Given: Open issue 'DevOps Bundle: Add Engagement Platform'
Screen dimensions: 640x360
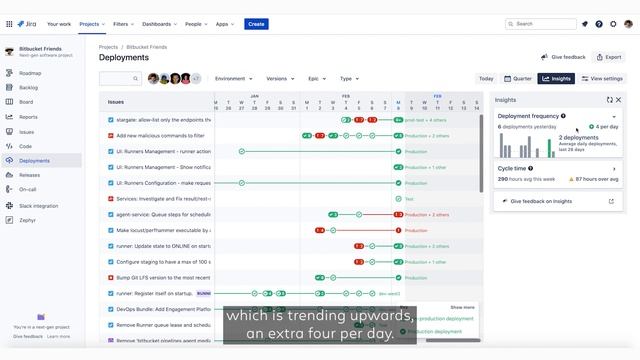Looking at the screenshot, I should pos(163,309).
